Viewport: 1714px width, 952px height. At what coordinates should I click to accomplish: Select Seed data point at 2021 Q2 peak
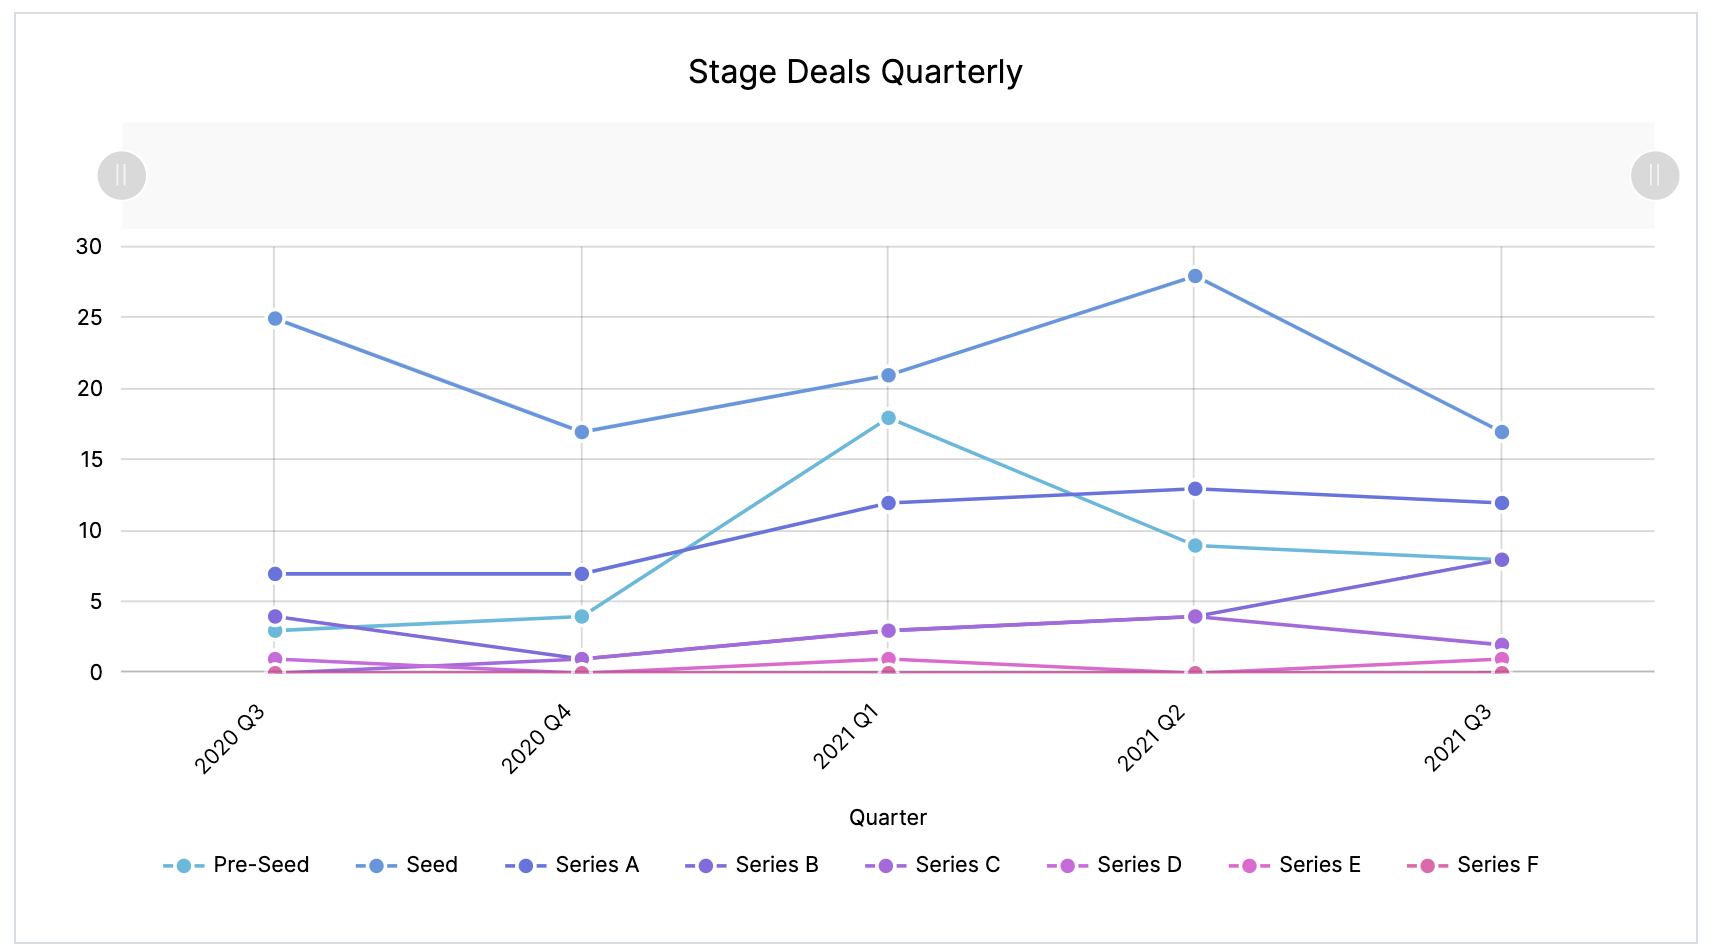coord(1195,276)
